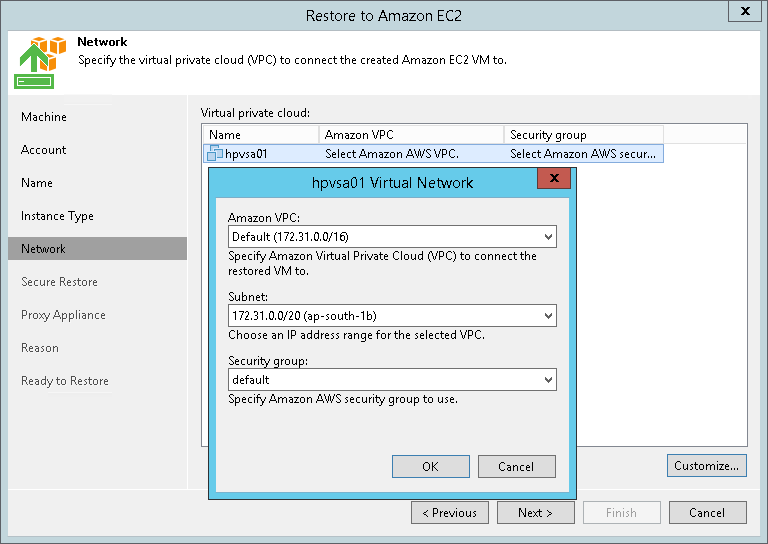Screen dimensions: 768x544
Task: Cancel the hpvsa01 Virtual Network dialog
Action: [x=515, y=467]
